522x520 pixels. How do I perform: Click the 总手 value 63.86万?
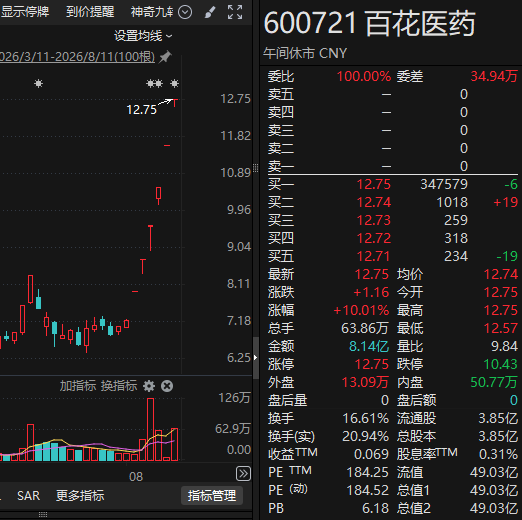pos(365,328)
